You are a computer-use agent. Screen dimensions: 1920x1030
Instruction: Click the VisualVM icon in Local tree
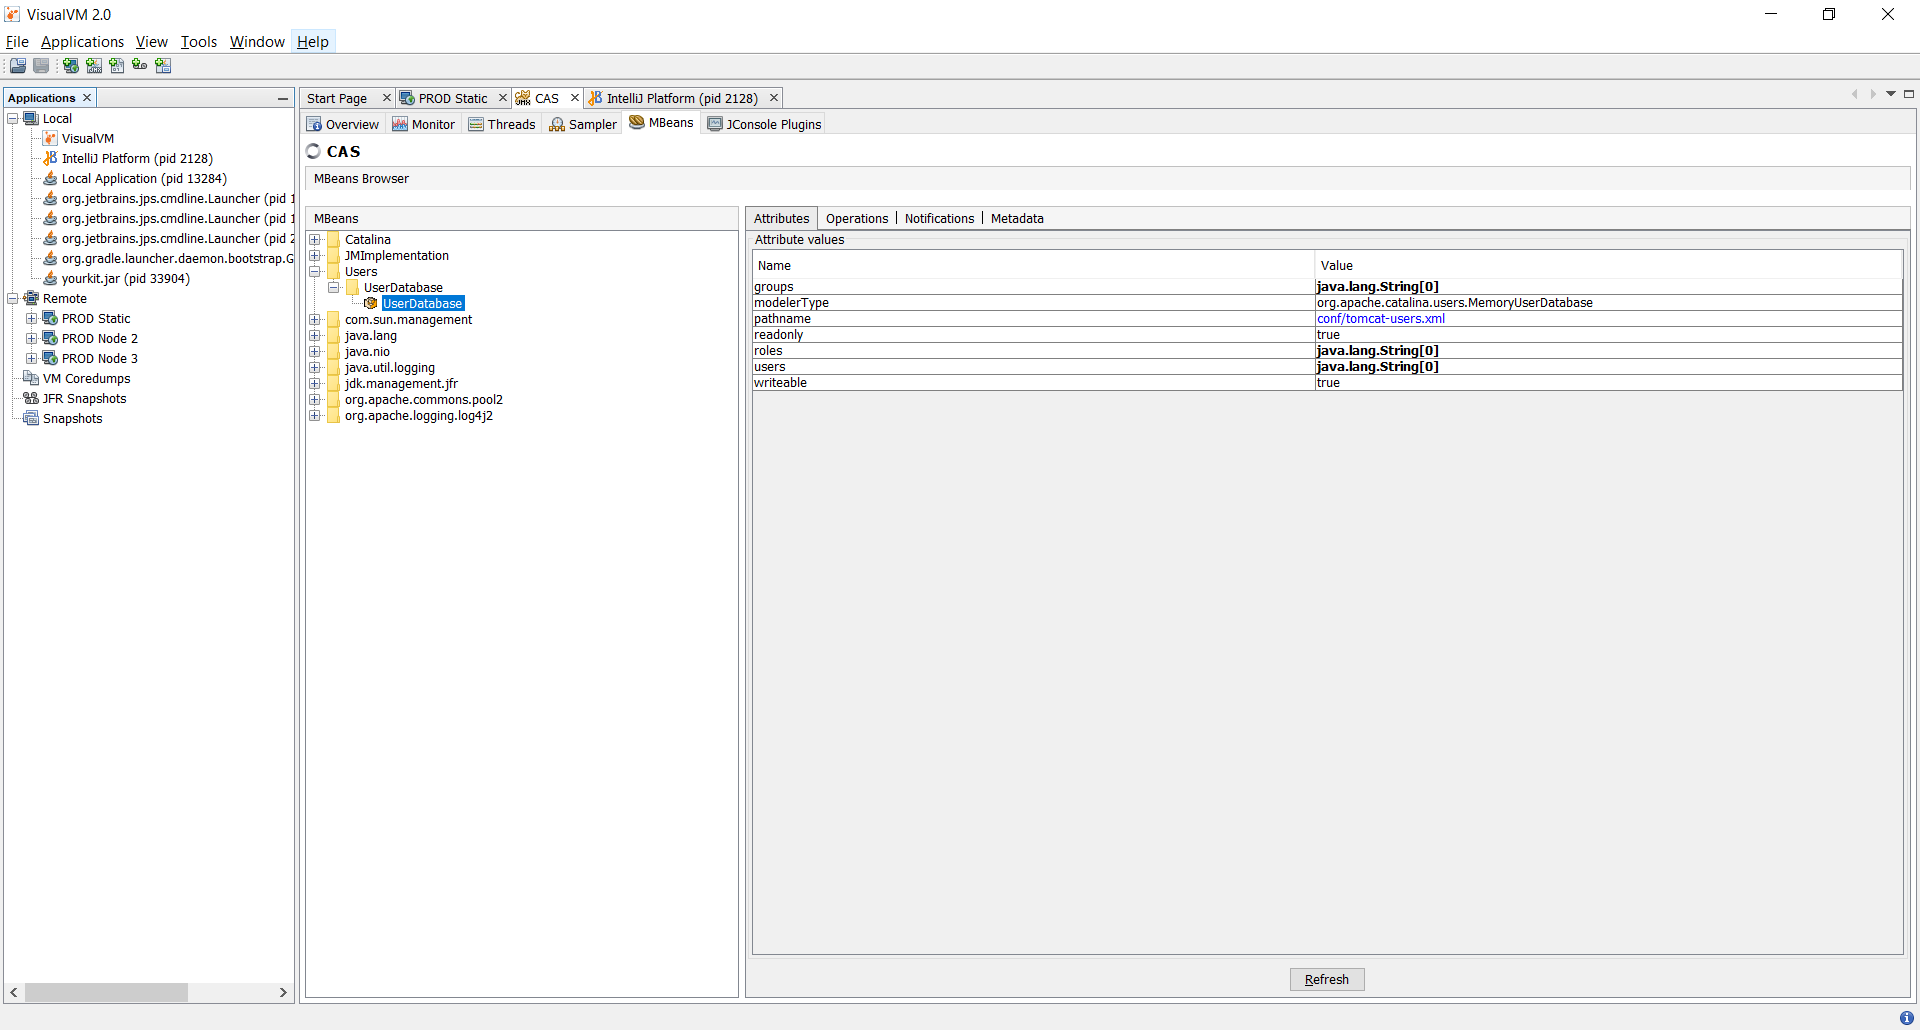pos(50,138)
